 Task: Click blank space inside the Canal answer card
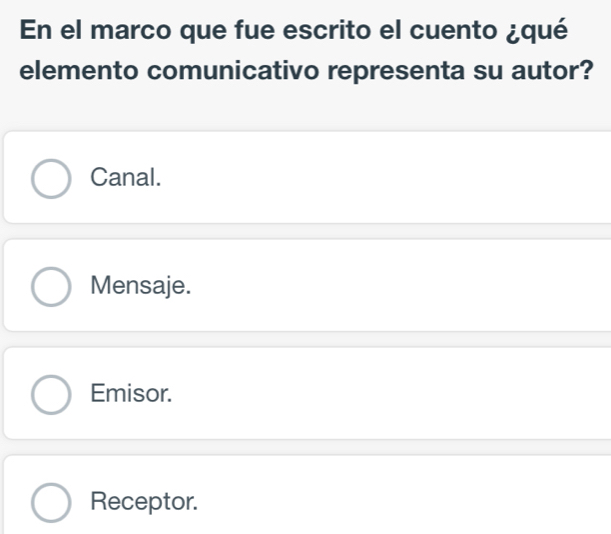click(400, 177)
